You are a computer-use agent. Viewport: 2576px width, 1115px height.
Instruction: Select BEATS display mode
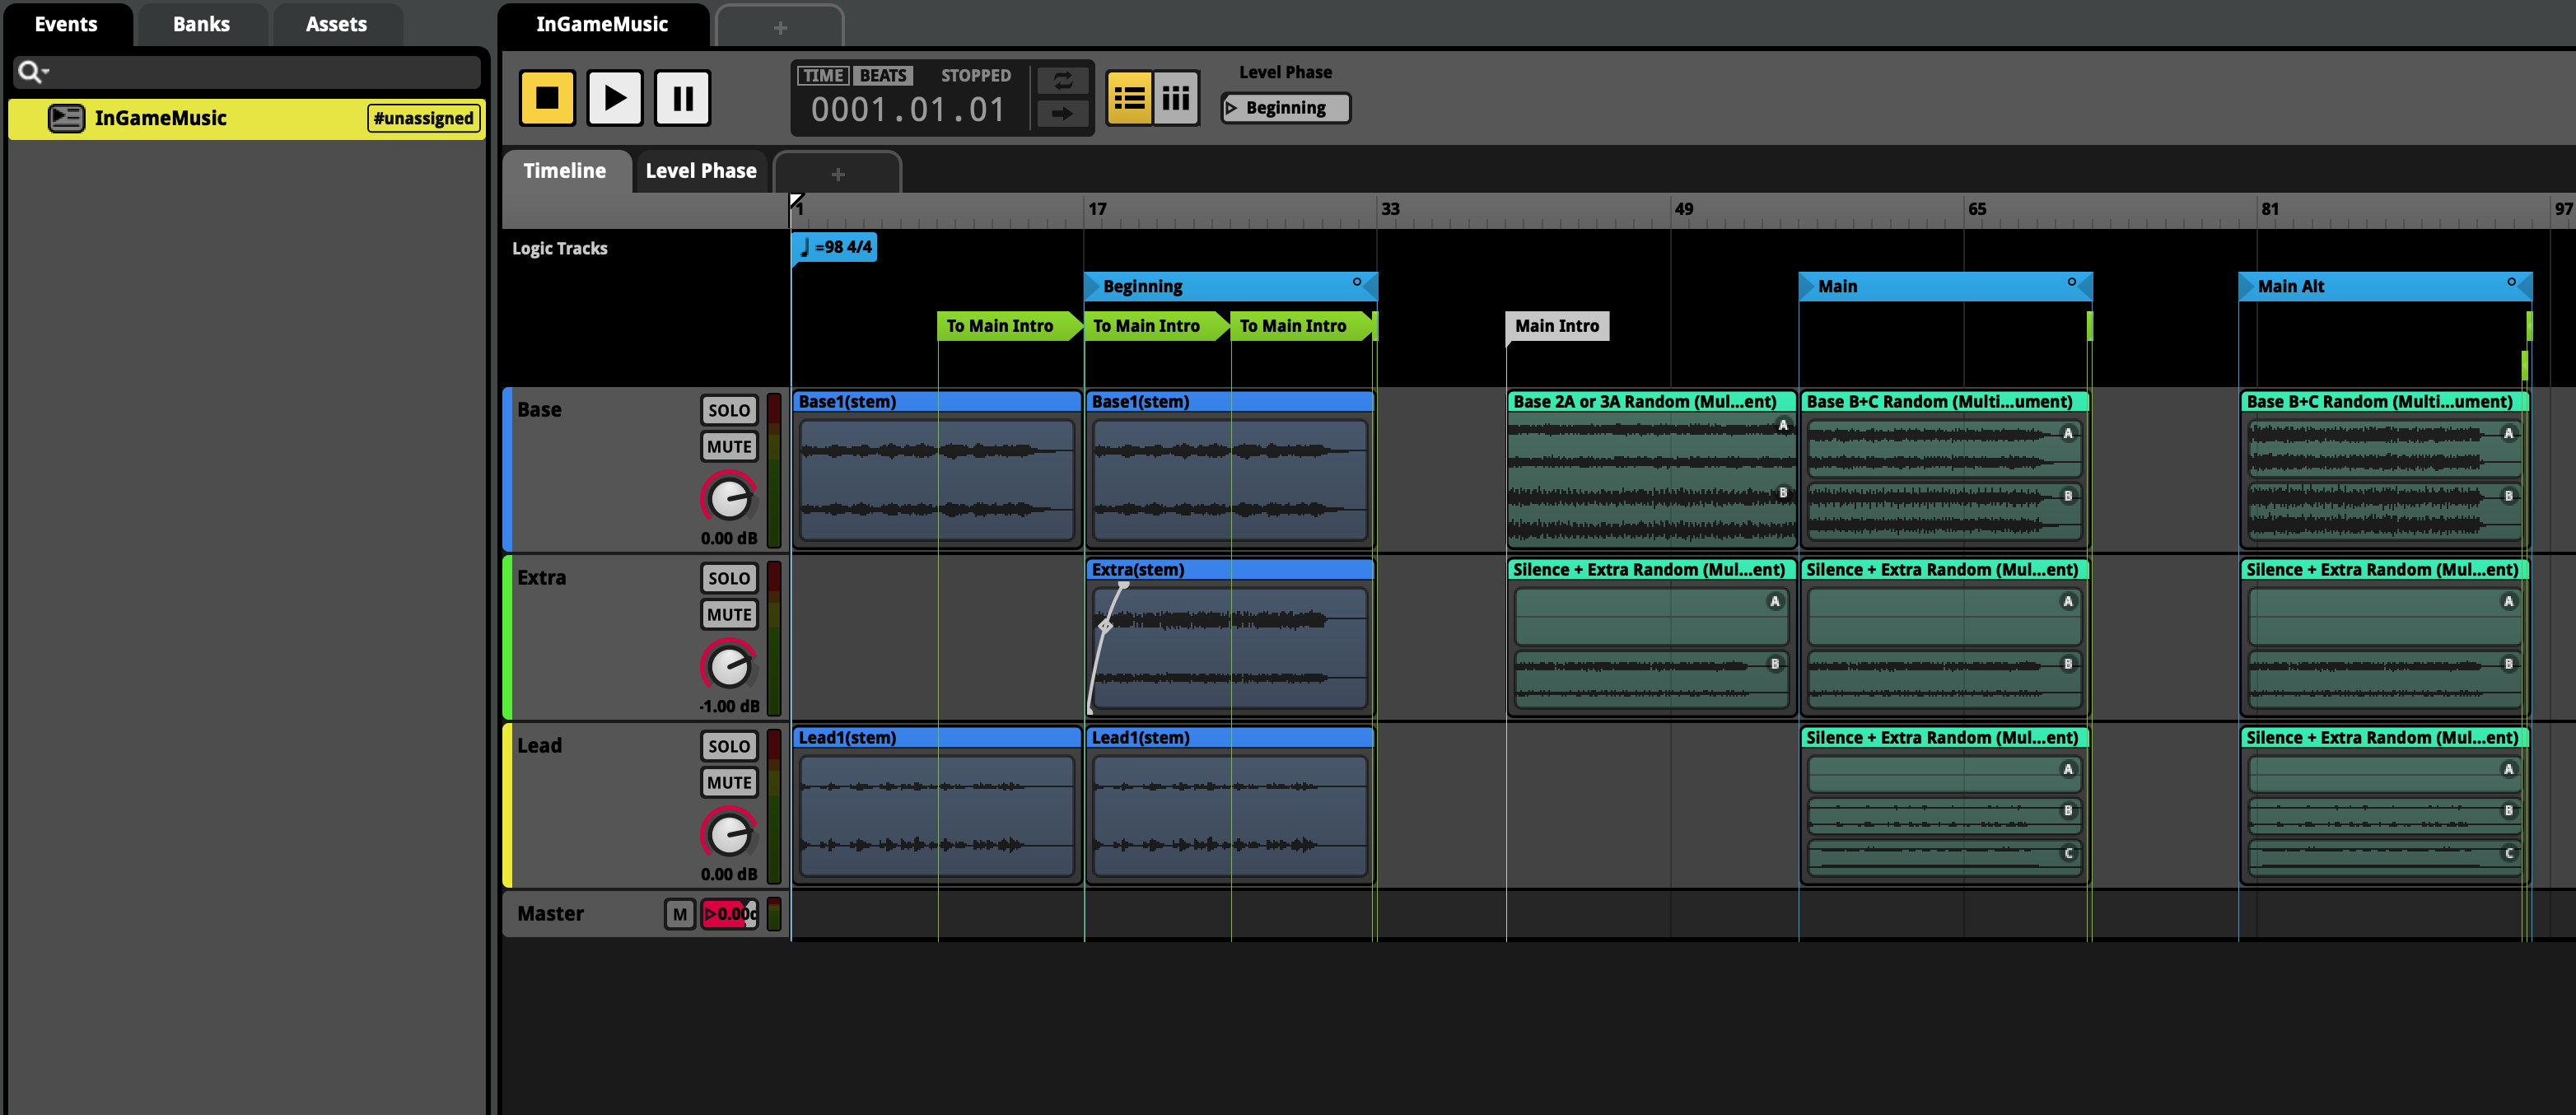tap(882, 76)
